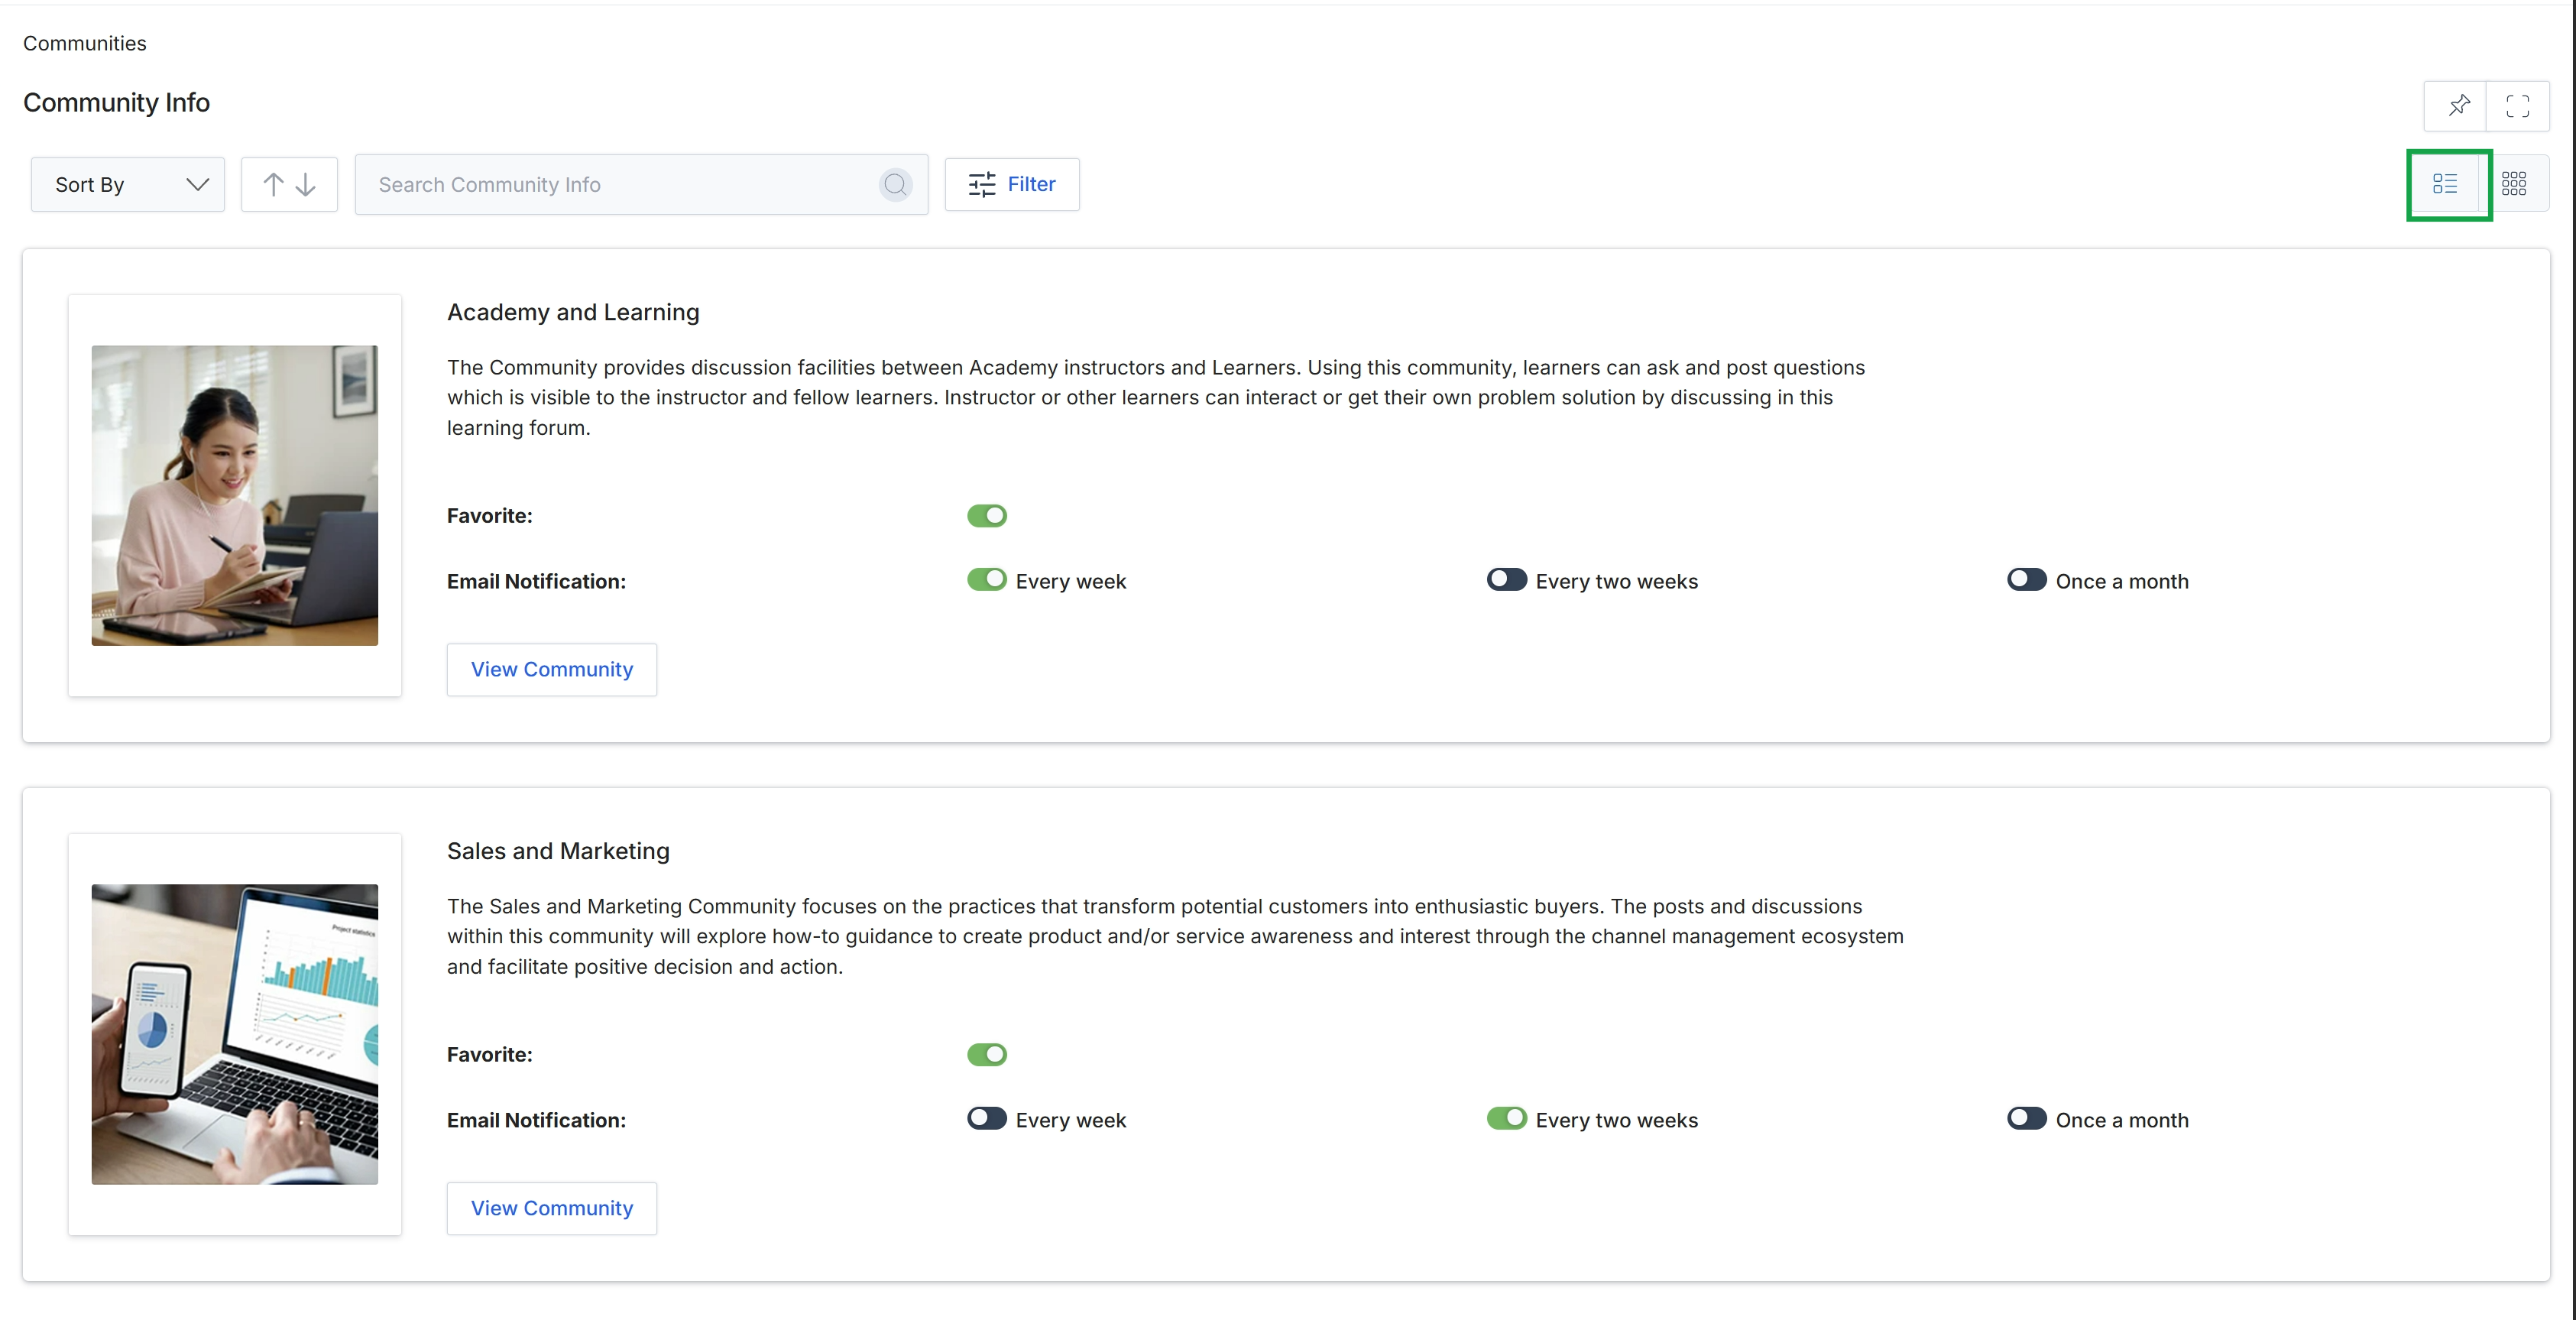Switch to list view layout
Viewport: 2576px width, 1320px height.
2446,184
